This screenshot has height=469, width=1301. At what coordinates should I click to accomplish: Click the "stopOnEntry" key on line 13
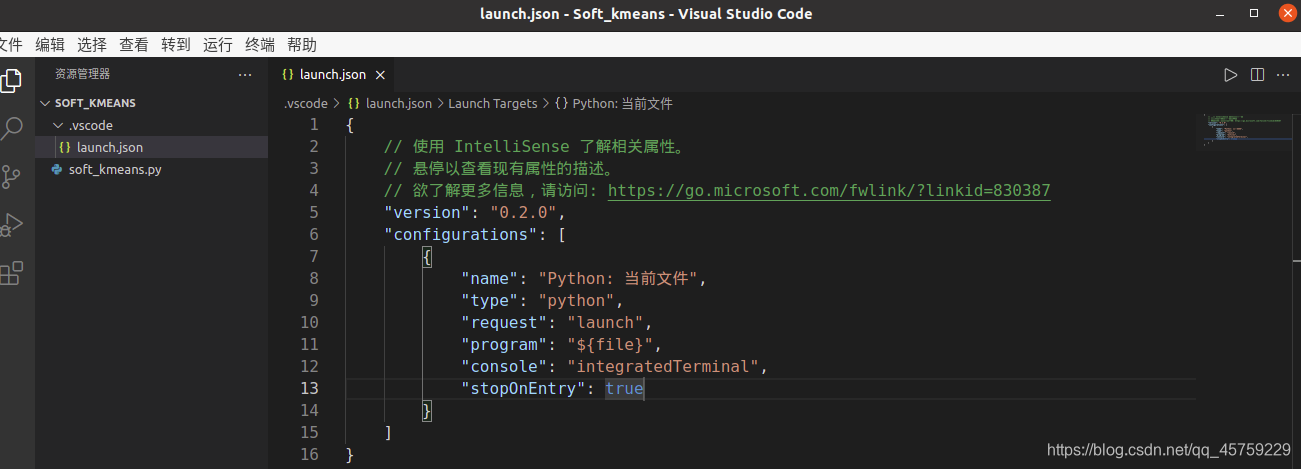(524, 388)
